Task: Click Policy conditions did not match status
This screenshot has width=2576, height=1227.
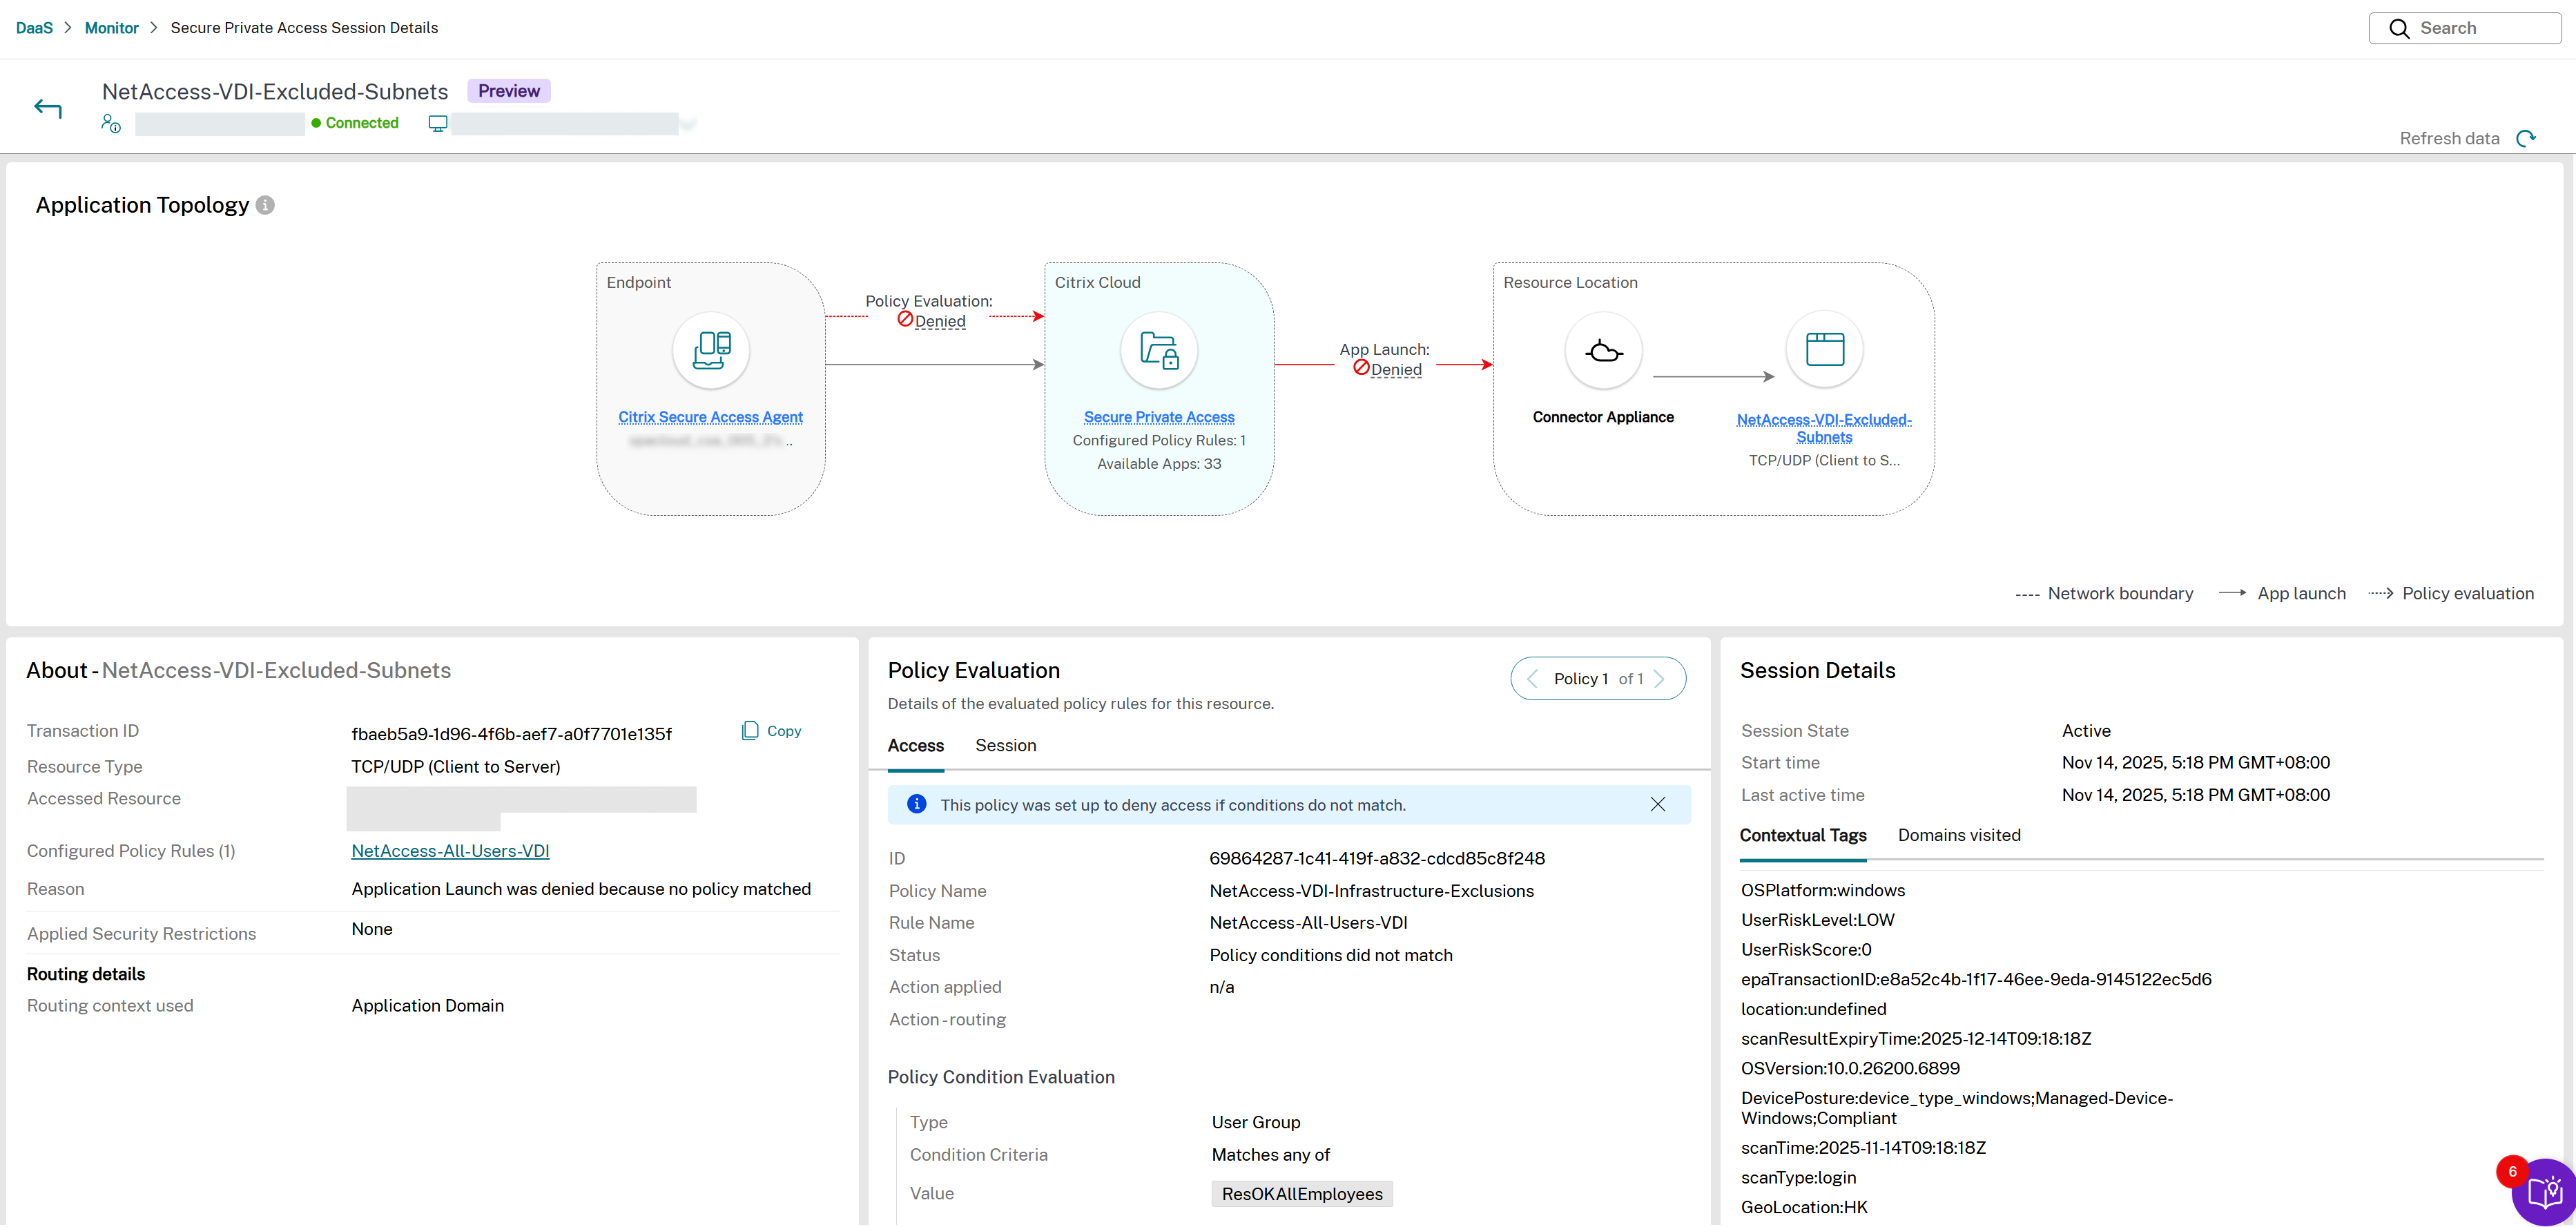Action: click(x=1330, y=956)
